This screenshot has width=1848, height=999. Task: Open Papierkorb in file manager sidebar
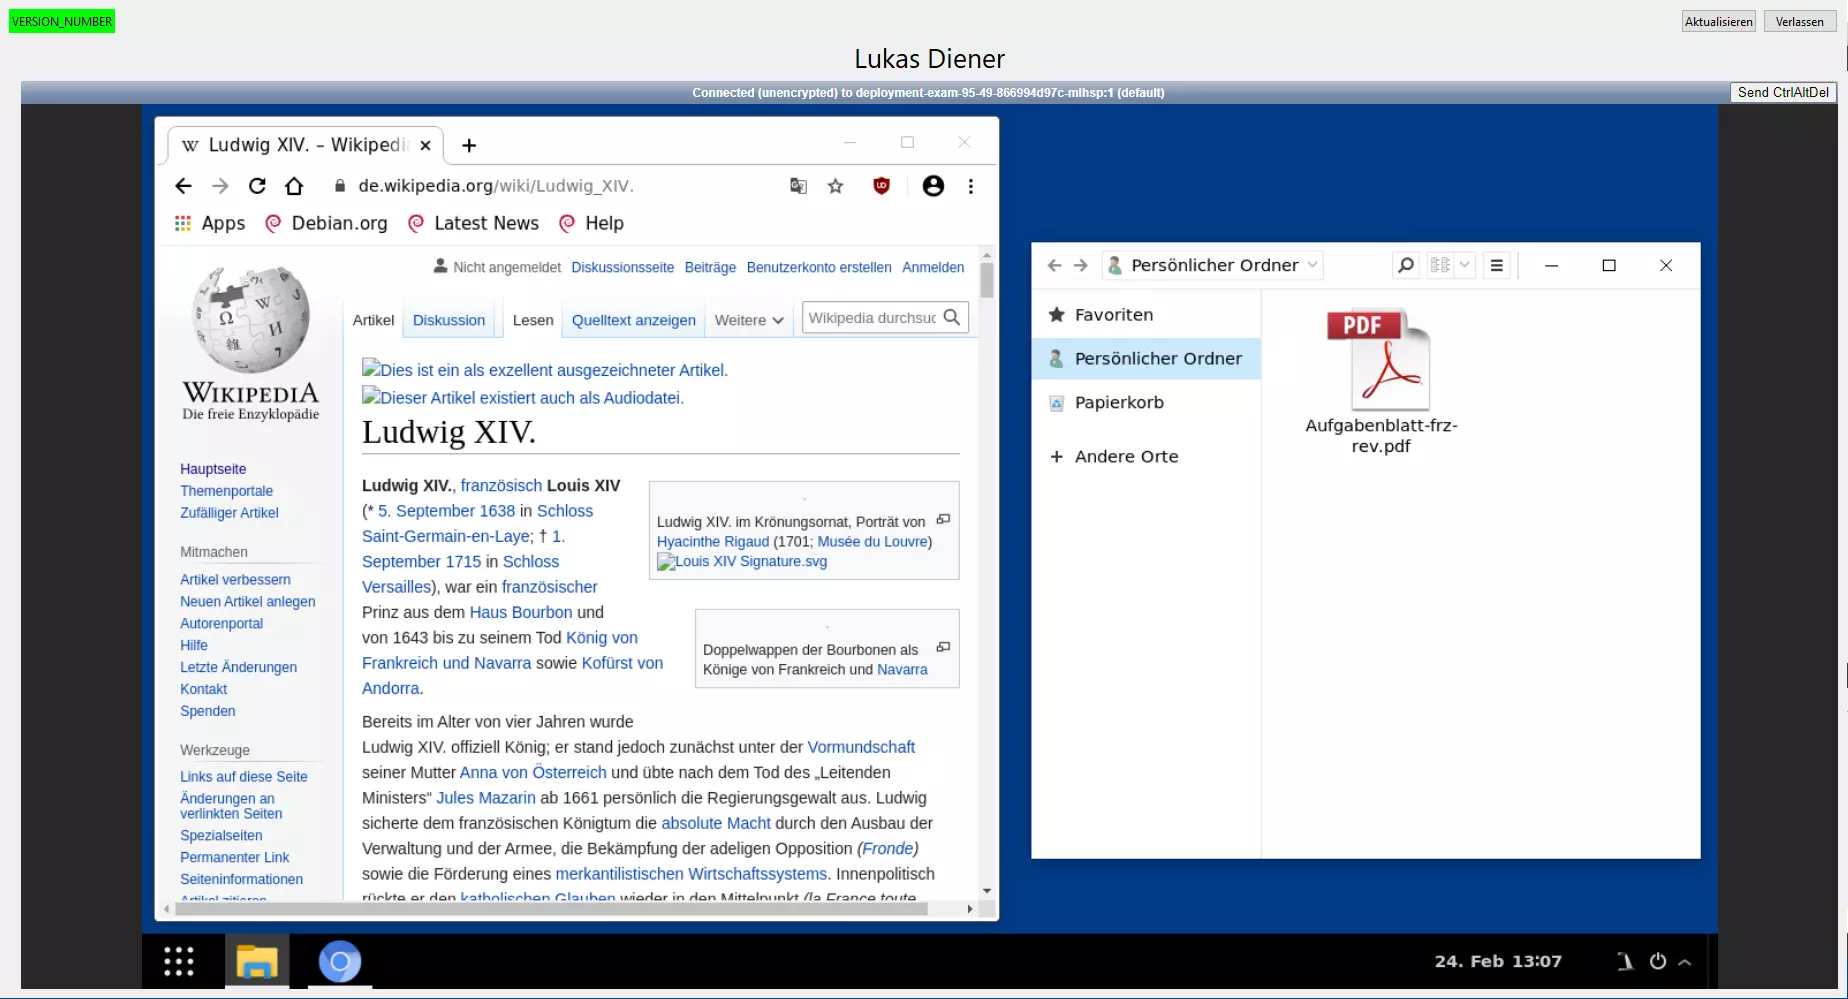(x=1119, y=402)
